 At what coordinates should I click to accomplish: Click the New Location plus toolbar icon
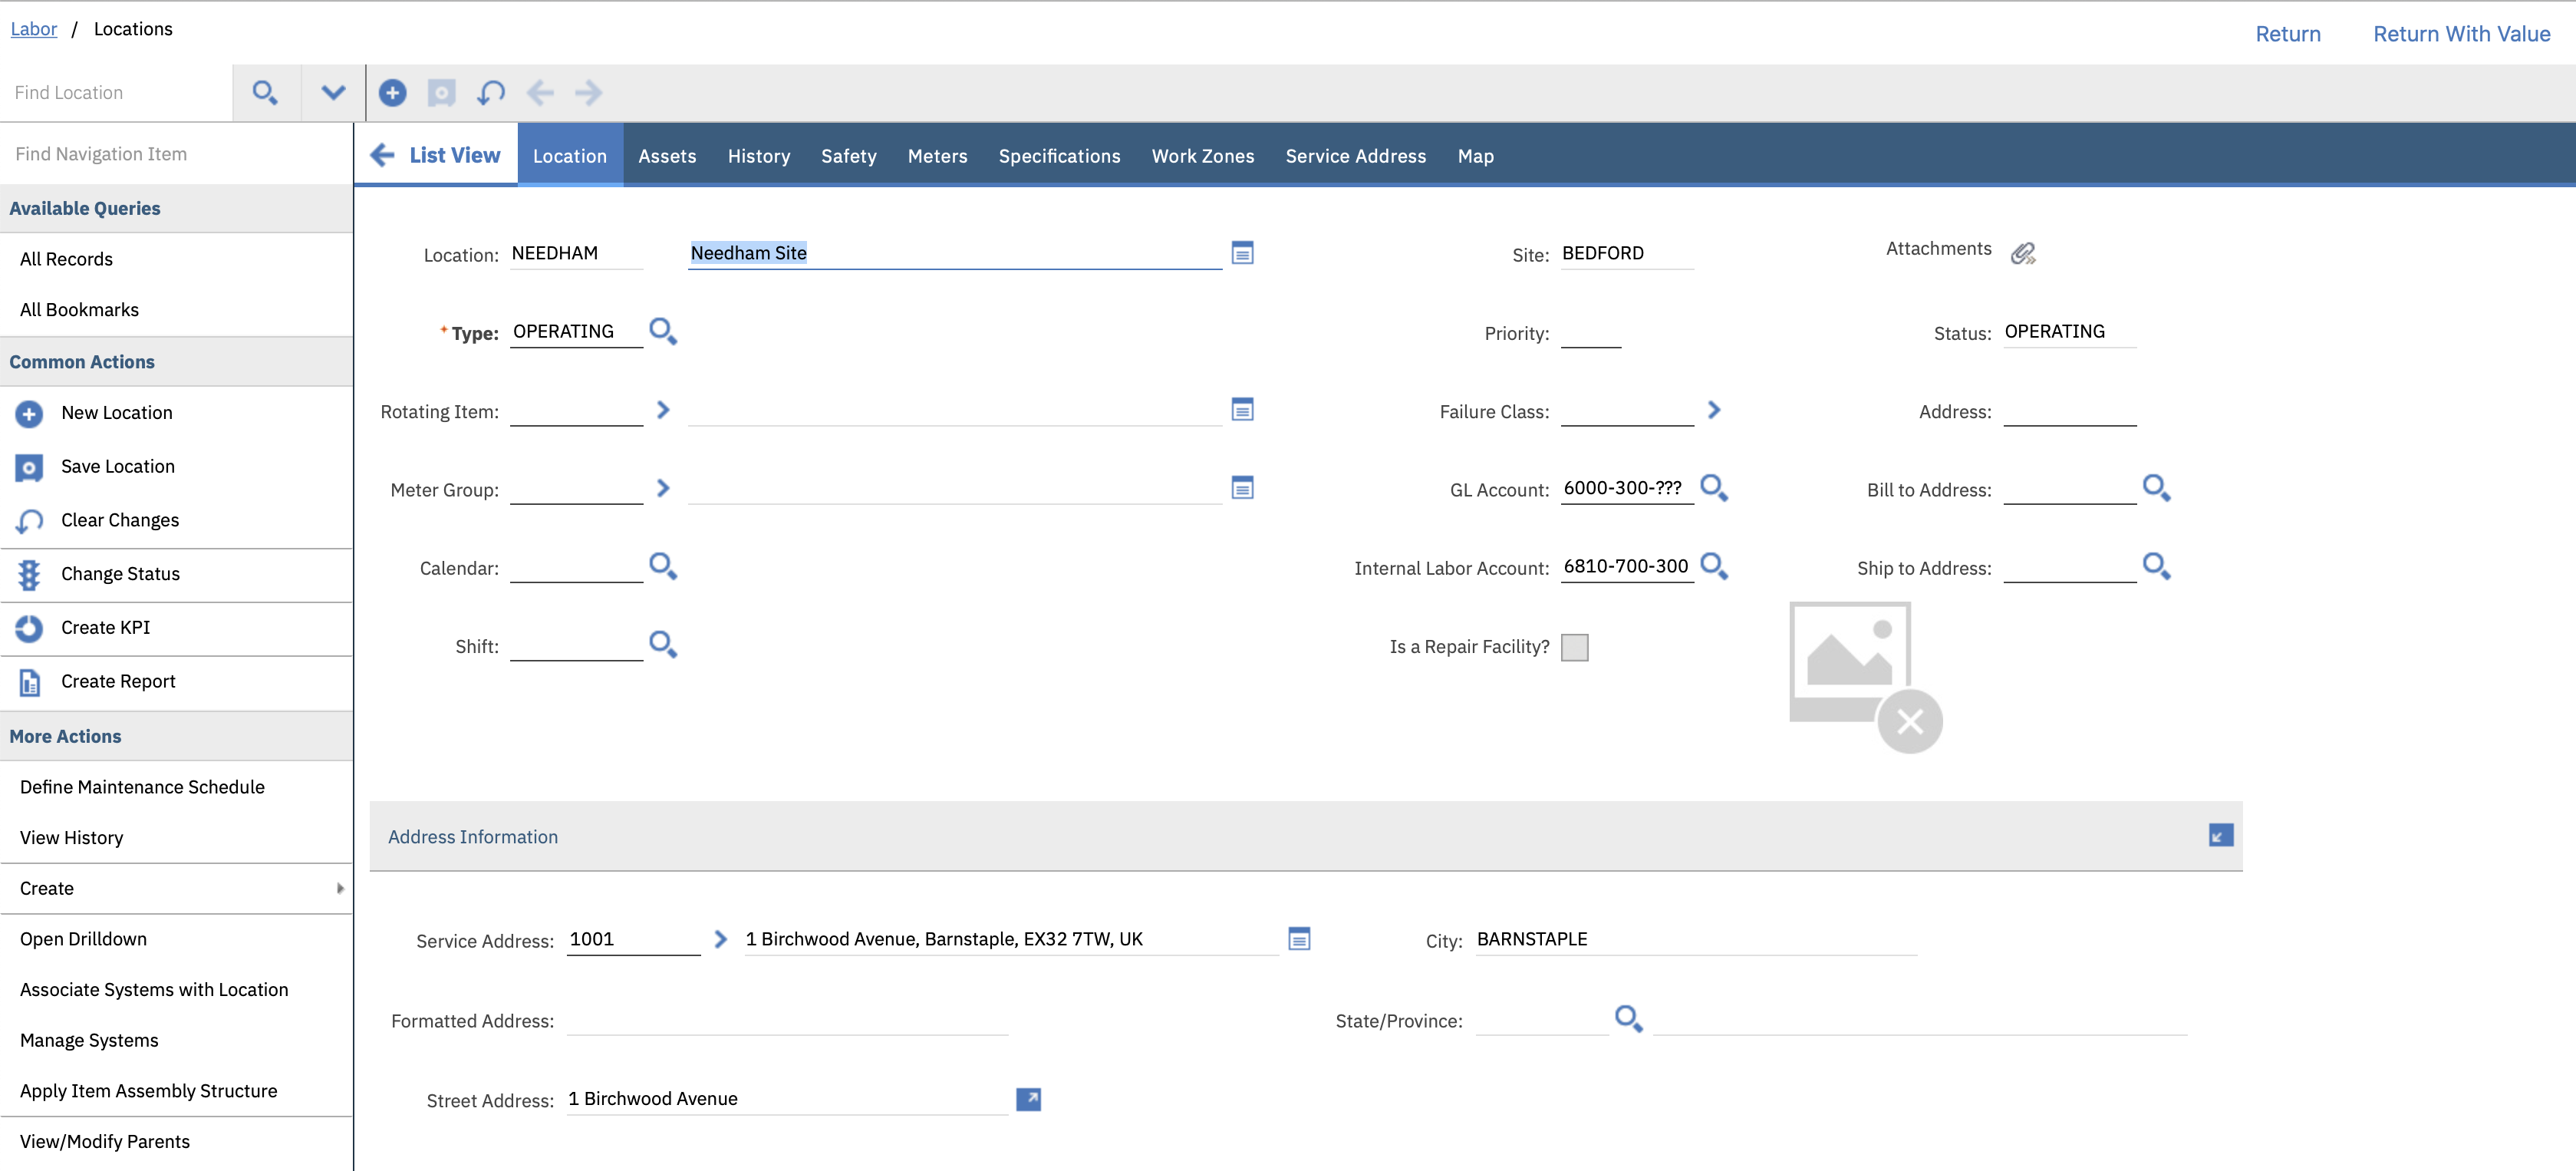[392, 93]
